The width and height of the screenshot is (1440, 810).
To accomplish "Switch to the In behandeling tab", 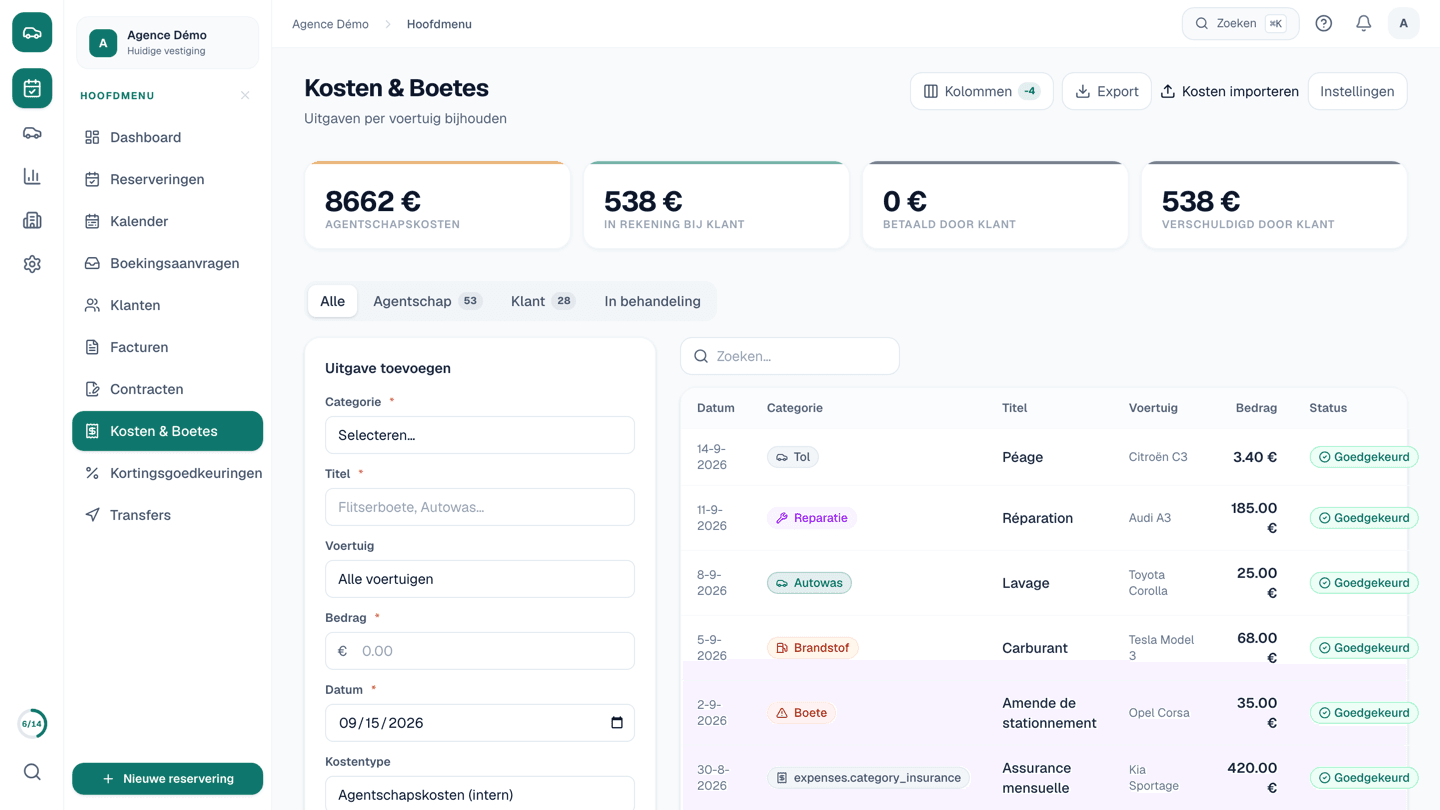I will [652, 301].
